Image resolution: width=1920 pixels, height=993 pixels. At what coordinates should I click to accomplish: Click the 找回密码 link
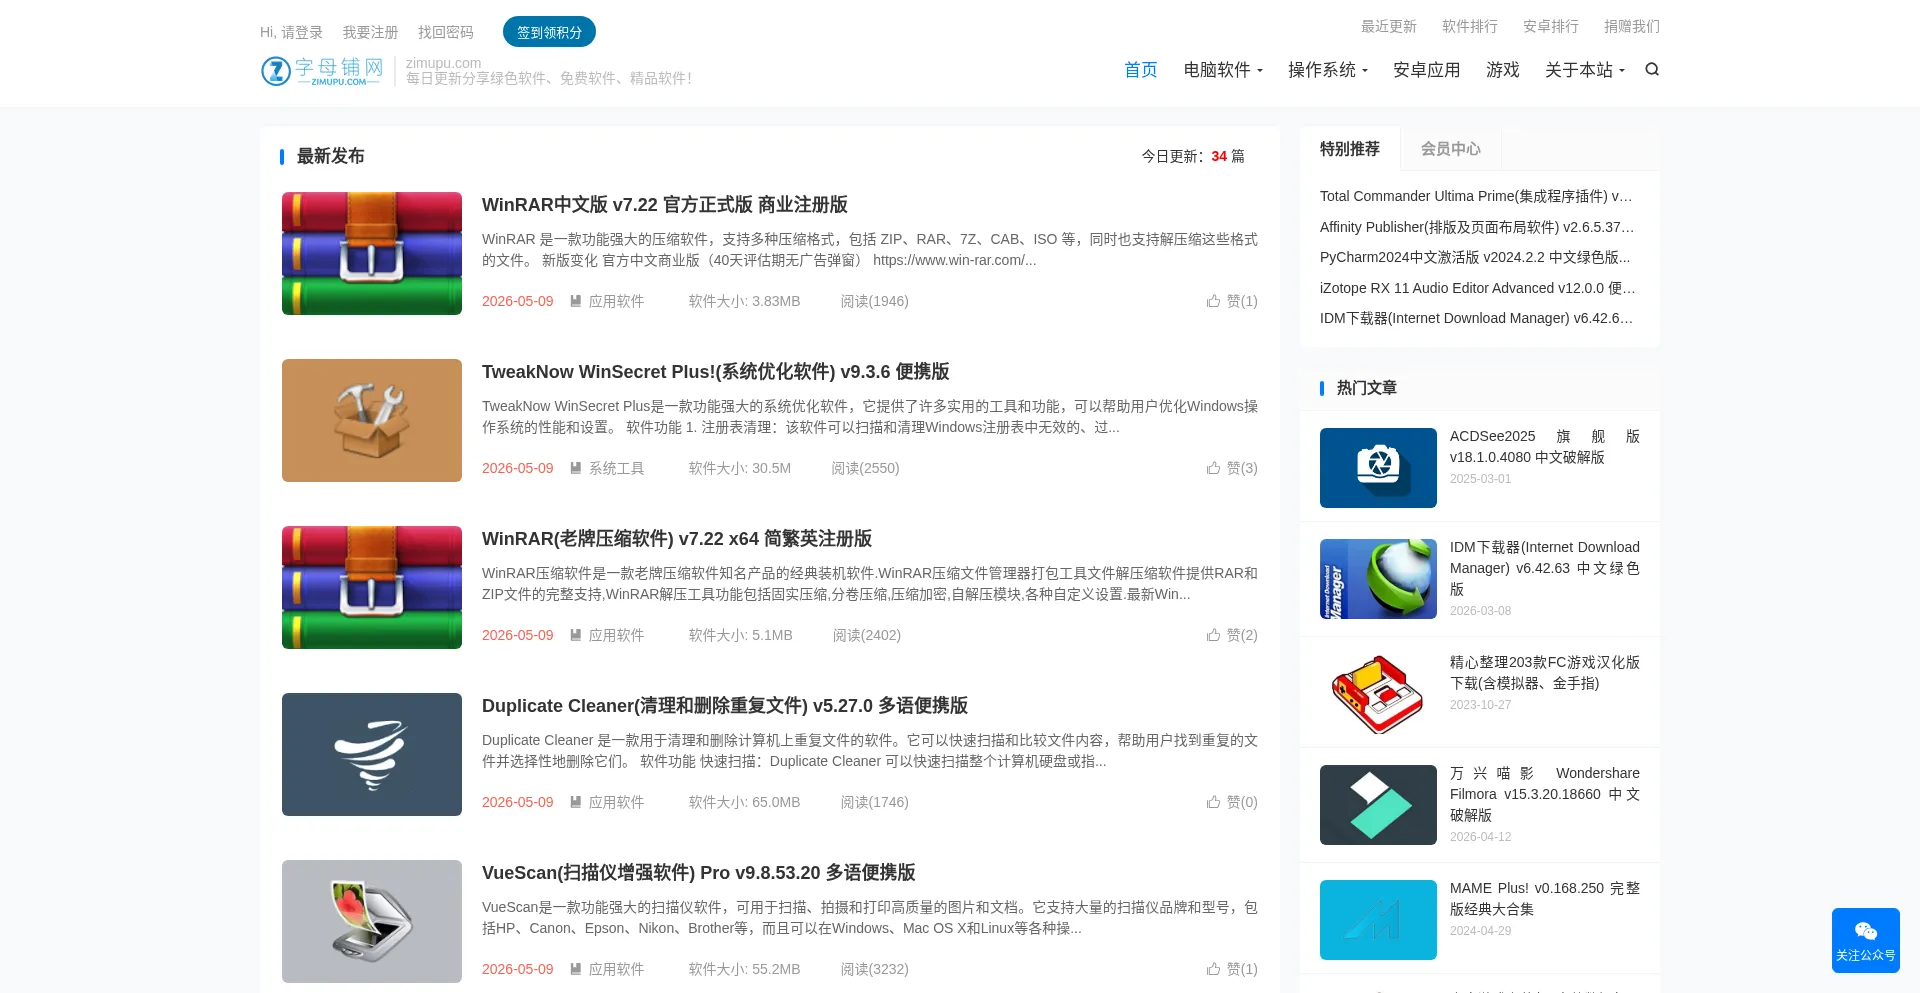coord(446,32)
